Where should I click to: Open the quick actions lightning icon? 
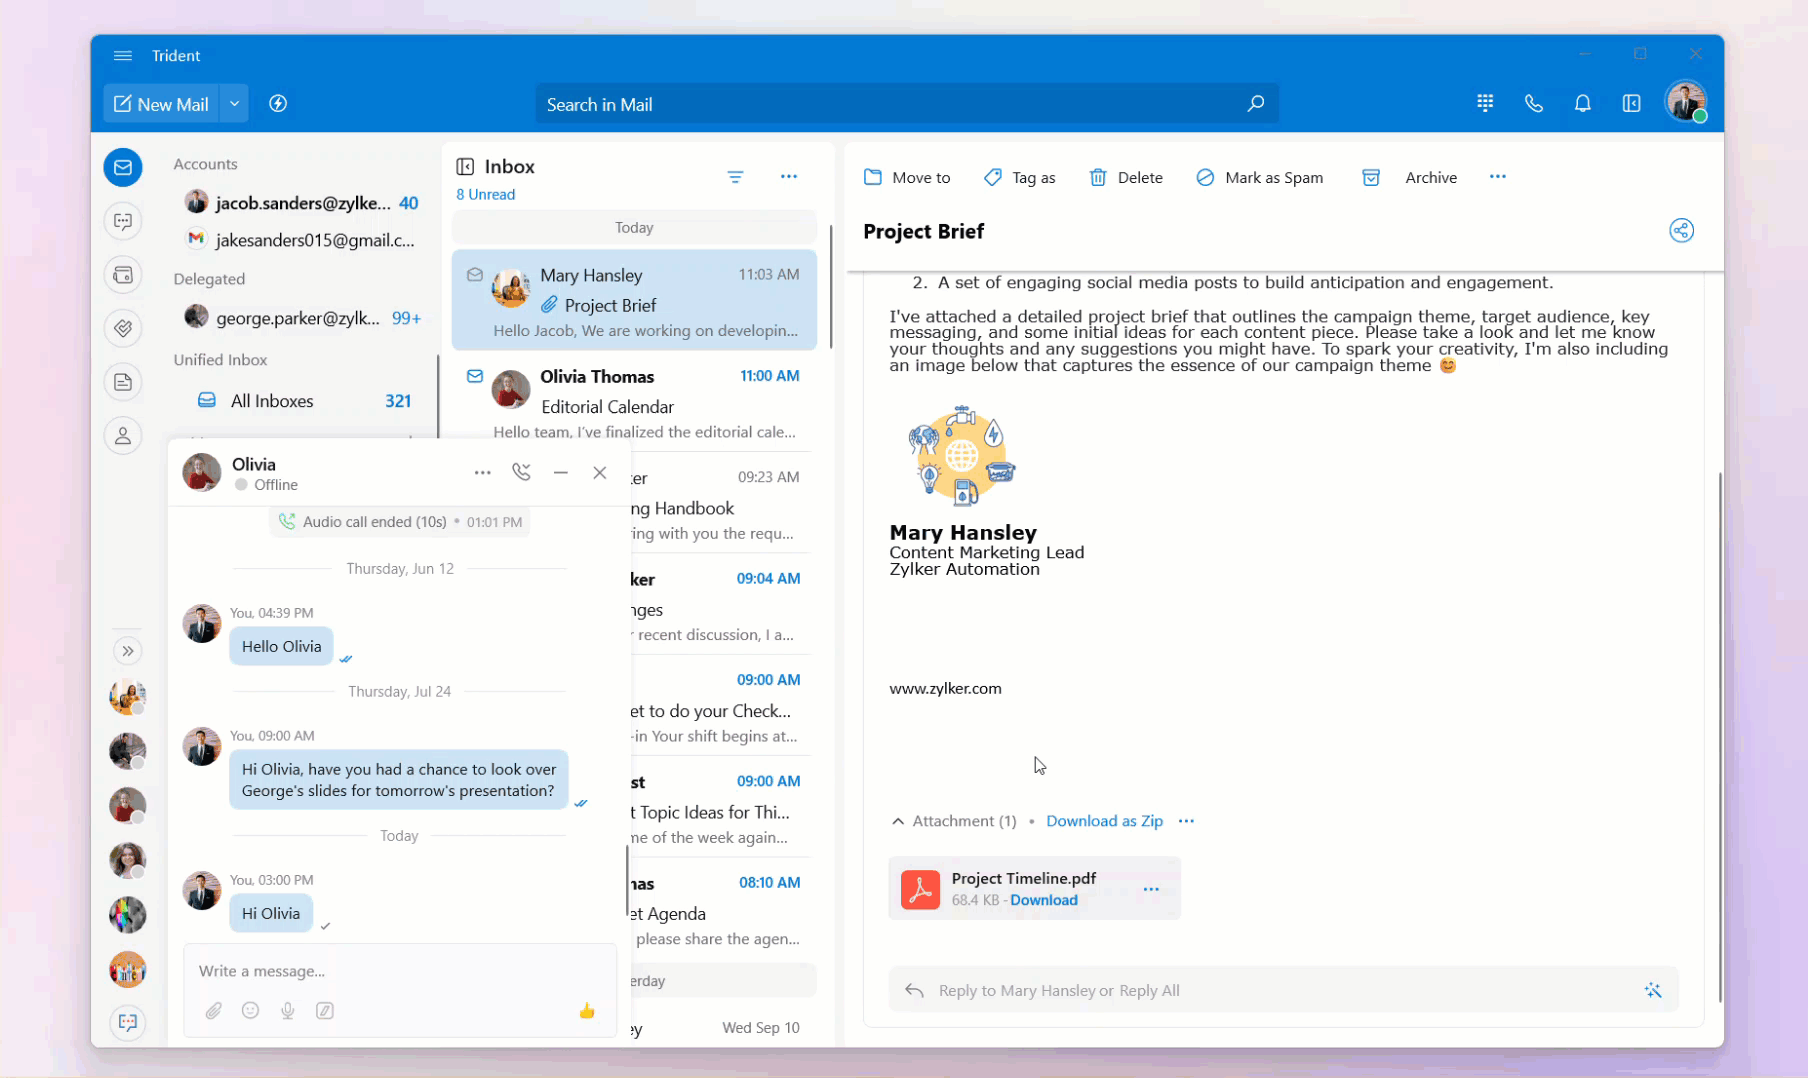click(278, 104)
